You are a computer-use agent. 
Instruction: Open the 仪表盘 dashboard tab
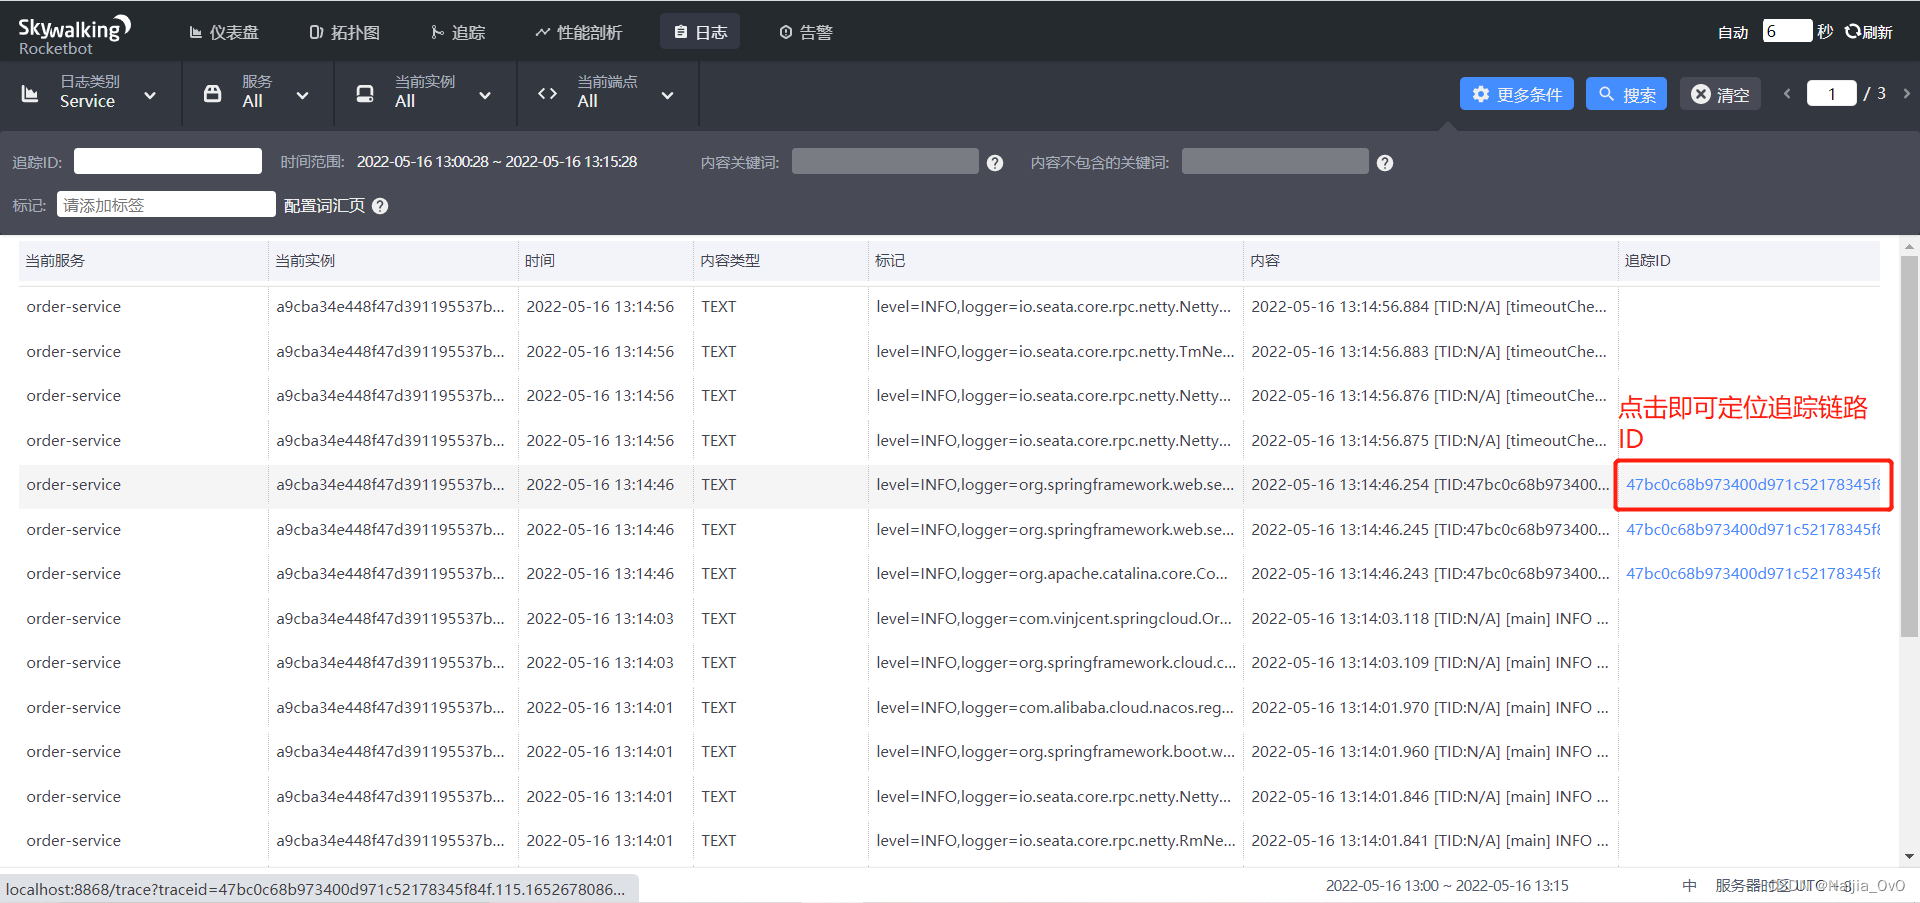pyautogui.click(x=224, y=32)
